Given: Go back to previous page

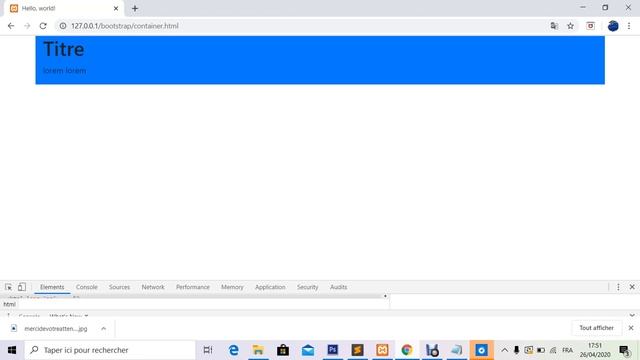Looking at the screenshot, I should pos(11,26).
